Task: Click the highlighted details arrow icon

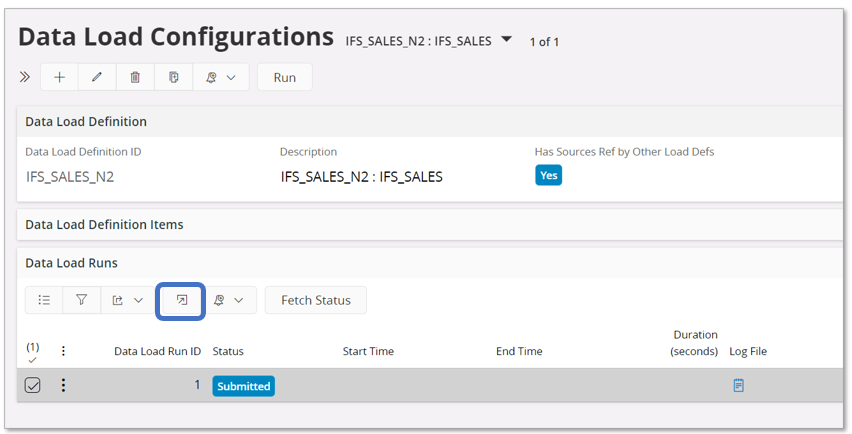Action: pyautogui.click(x=181, y=300)
